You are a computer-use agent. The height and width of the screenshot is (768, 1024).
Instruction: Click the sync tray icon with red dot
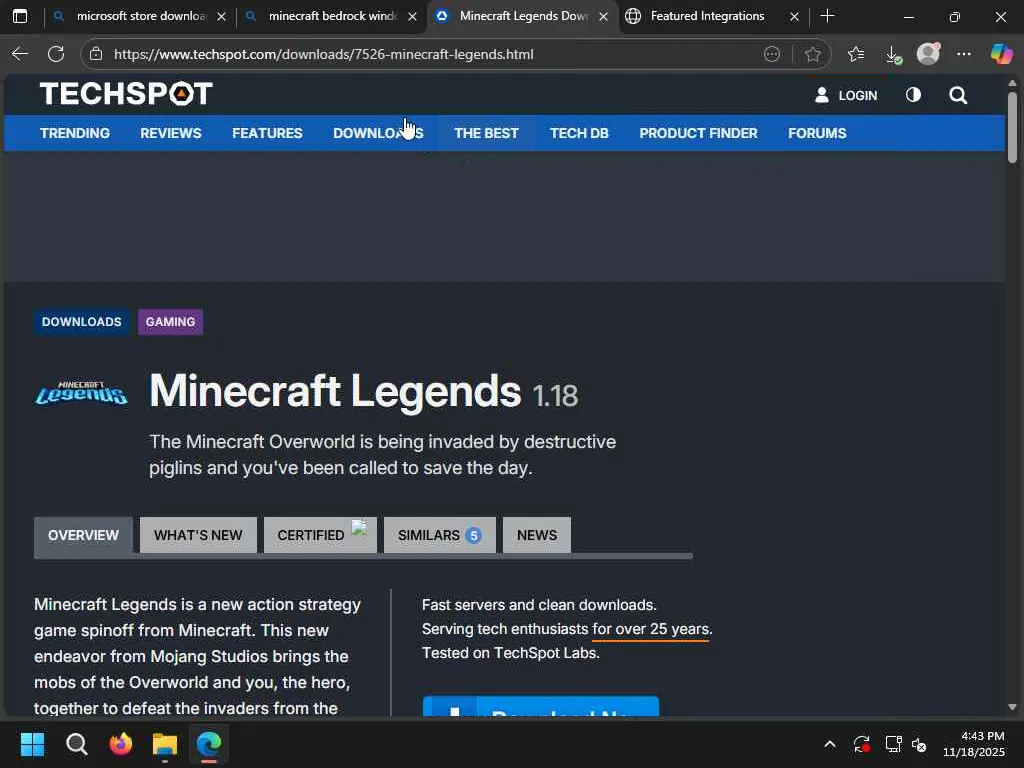coord(861,744)
